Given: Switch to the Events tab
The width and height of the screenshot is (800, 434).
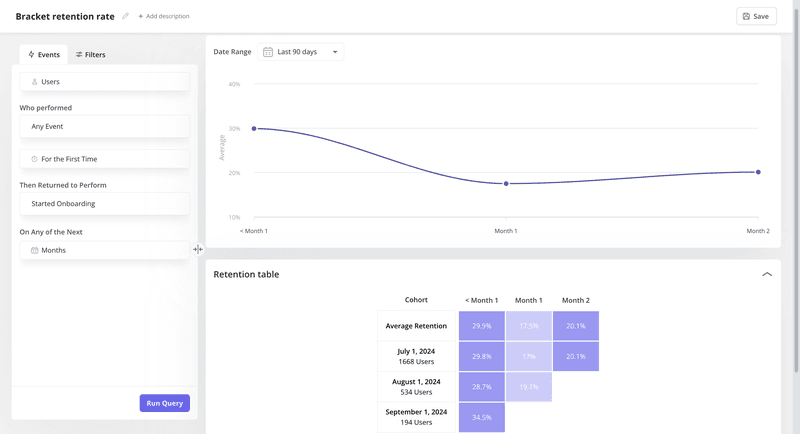Looking at the screenshot, I should 44,55.
